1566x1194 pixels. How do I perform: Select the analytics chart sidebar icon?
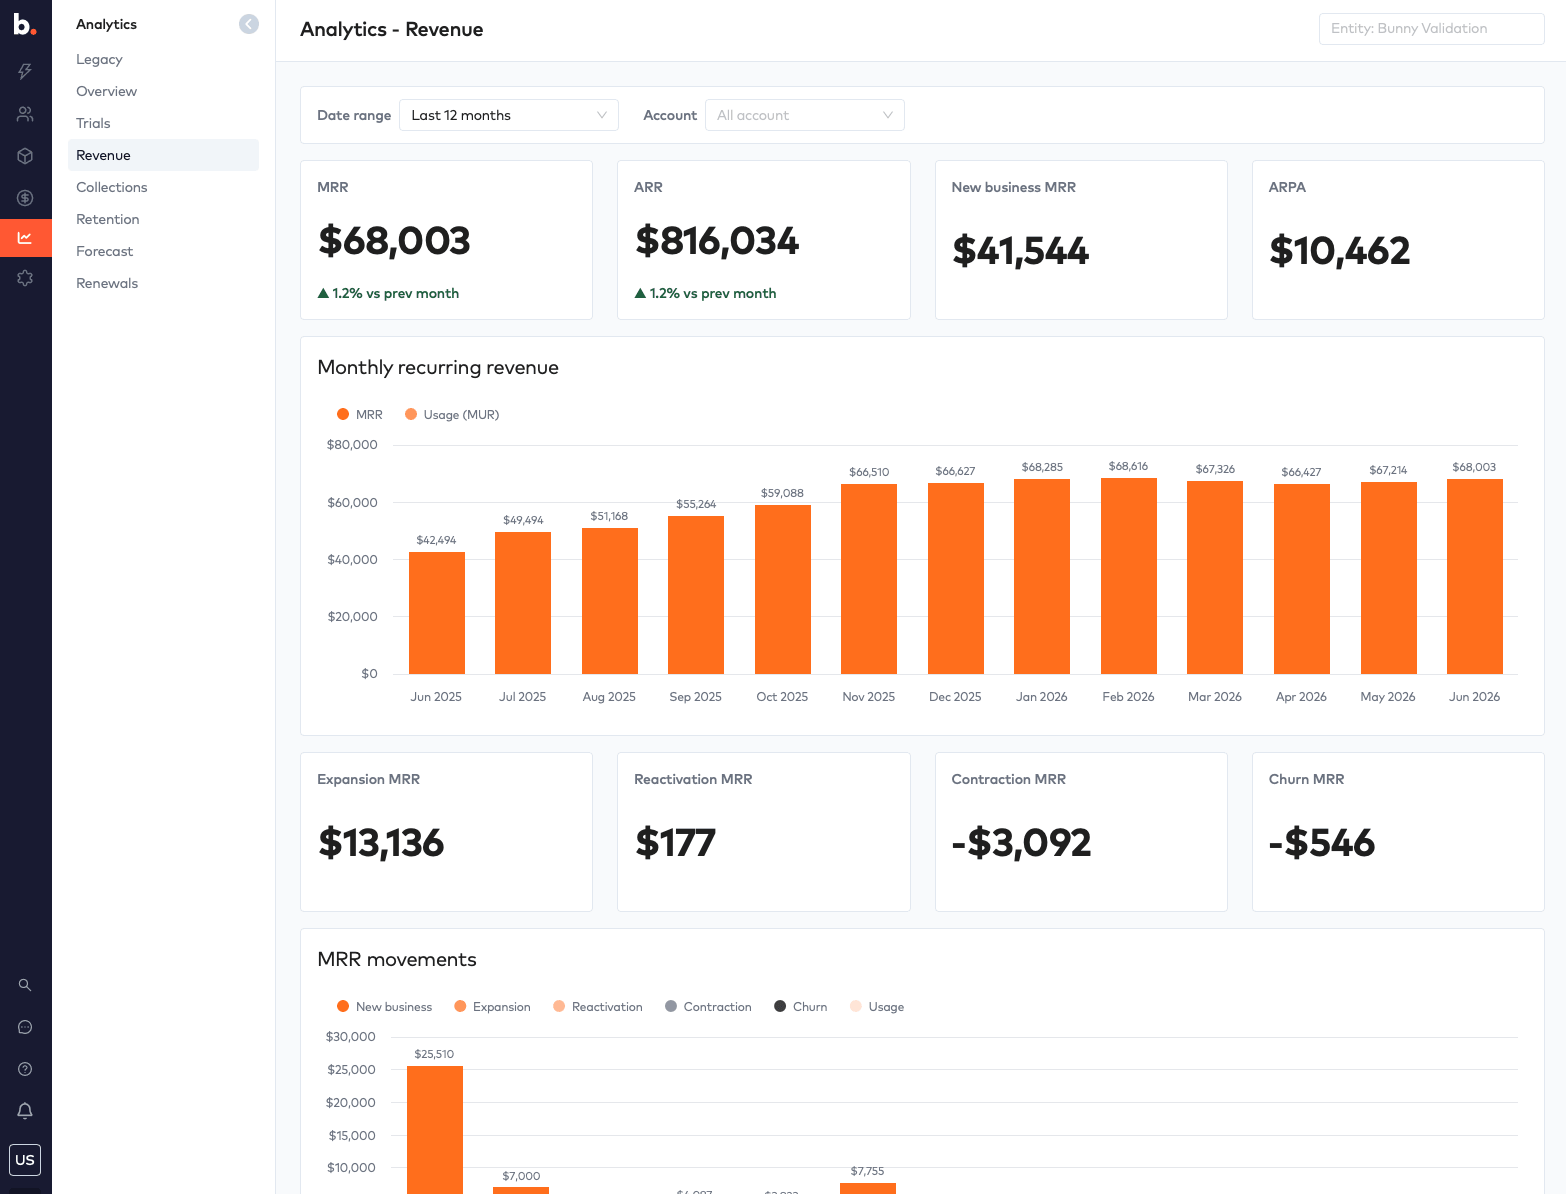coord(25,238)
